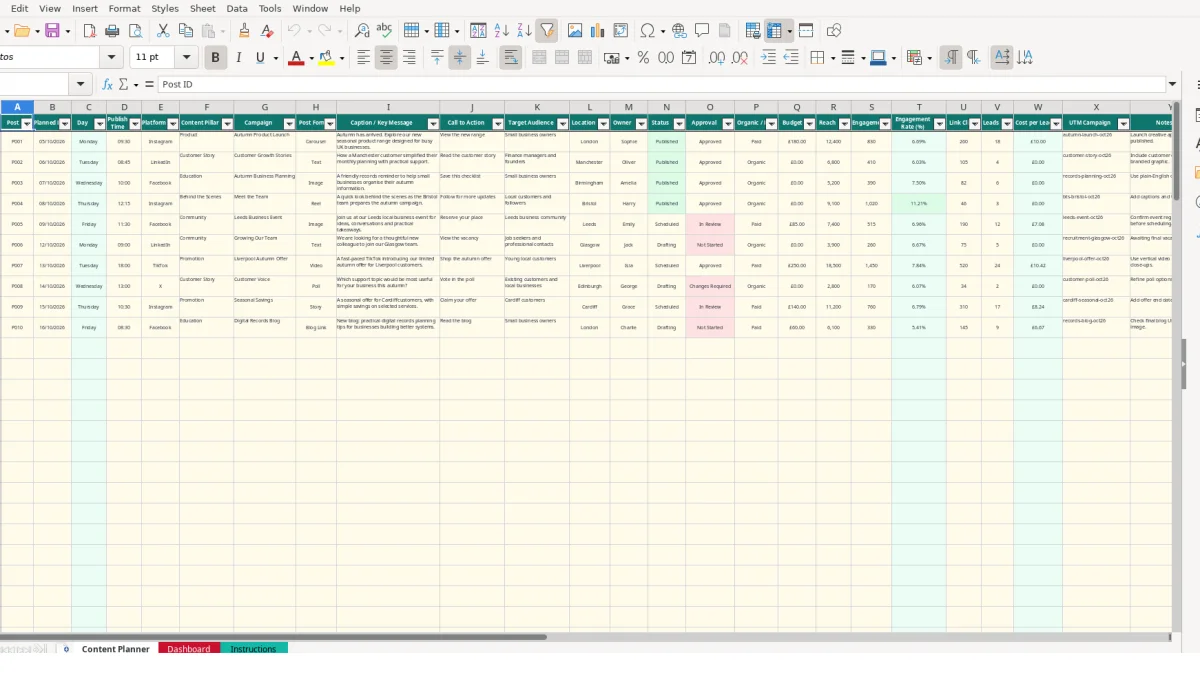Open the Help menu
This screenshot has width=1200, height=675.
350,8
